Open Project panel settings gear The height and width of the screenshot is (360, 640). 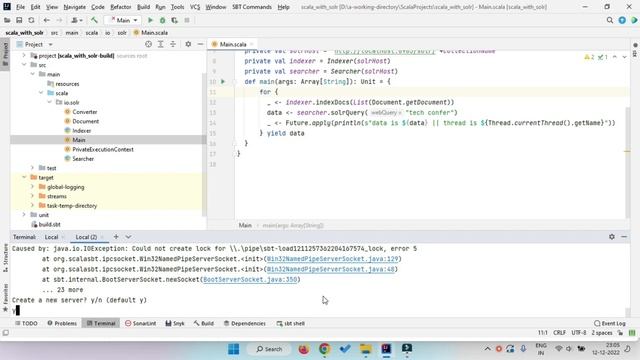(188, 44)
